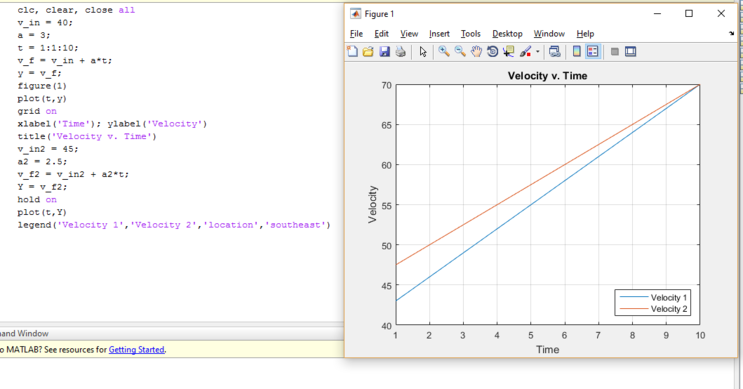
Task: Select the Brush data tool
Action: tap(525, 52)
